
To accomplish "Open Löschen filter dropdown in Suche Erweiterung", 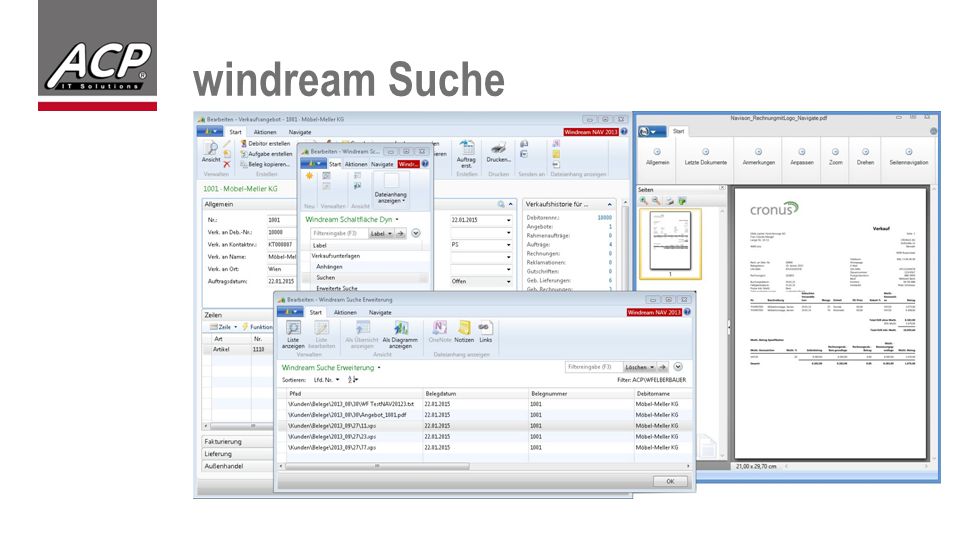I will coord(651,367).
